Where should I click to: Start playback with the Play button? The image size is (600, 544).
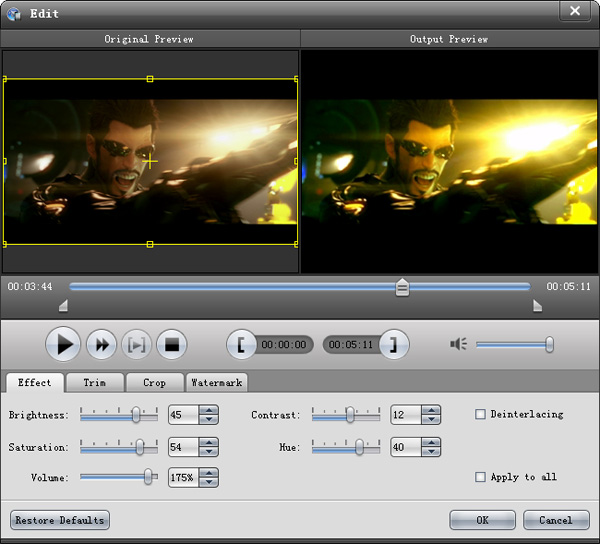(x=63, y=344)
